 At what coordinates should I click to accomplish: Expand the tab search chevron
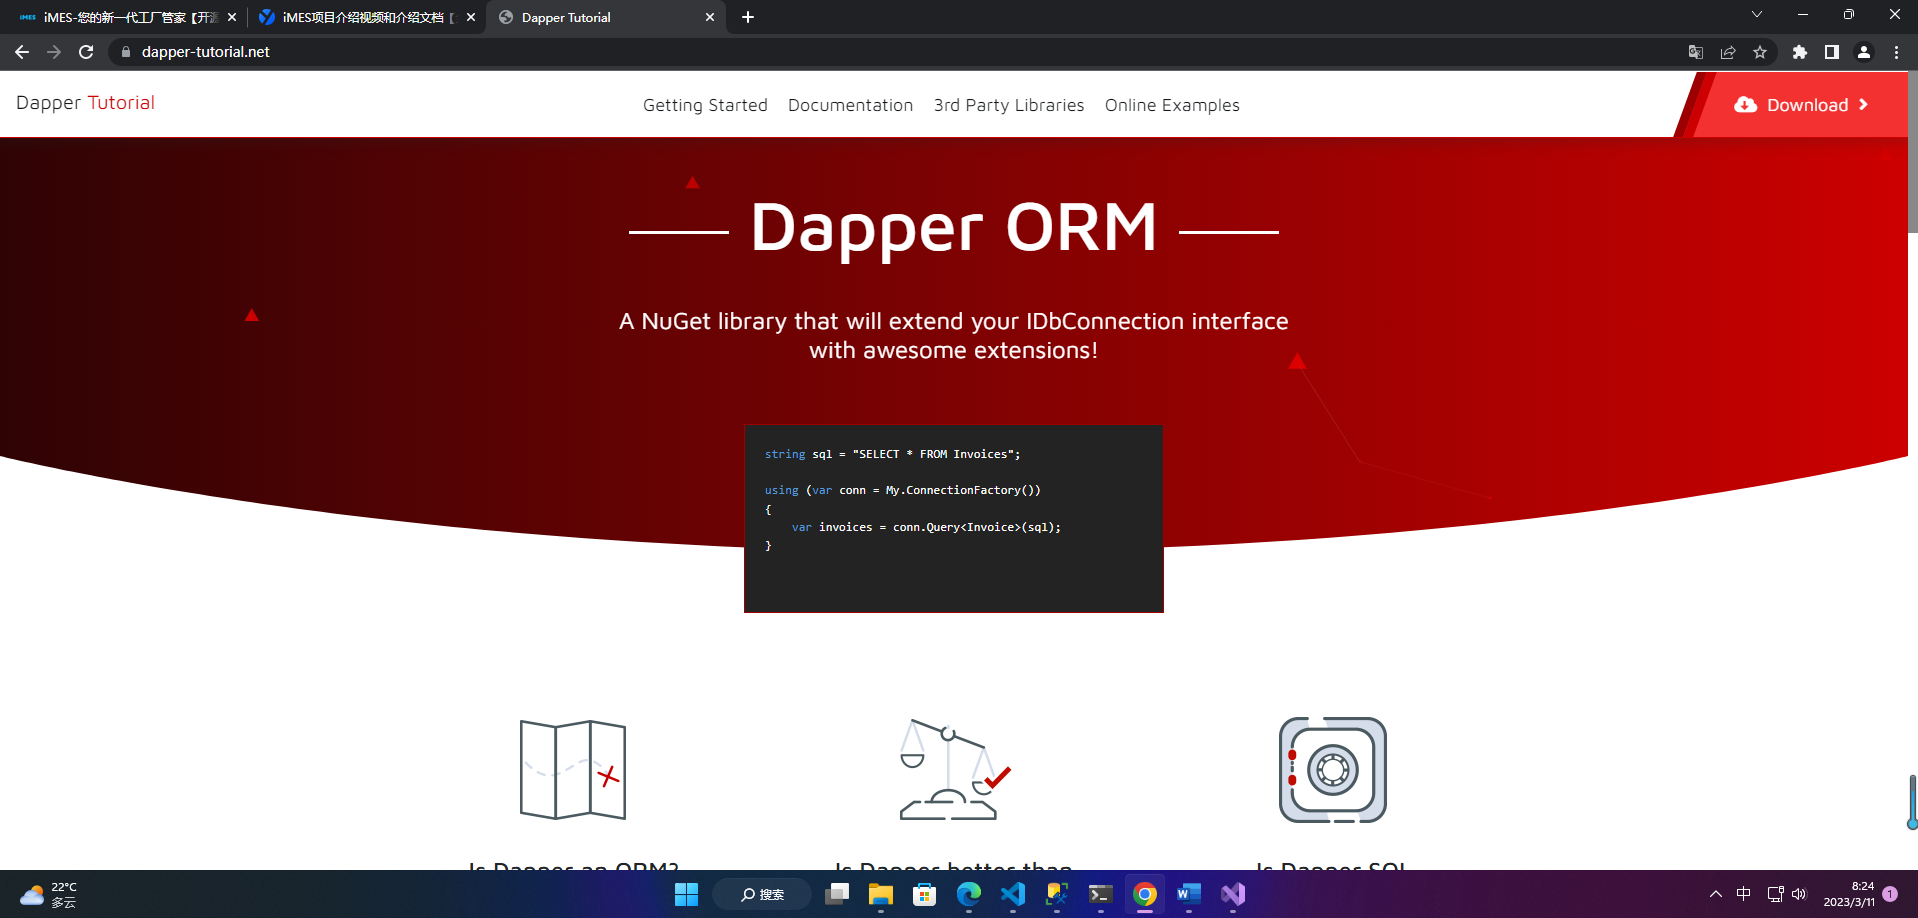(1757, 14)
